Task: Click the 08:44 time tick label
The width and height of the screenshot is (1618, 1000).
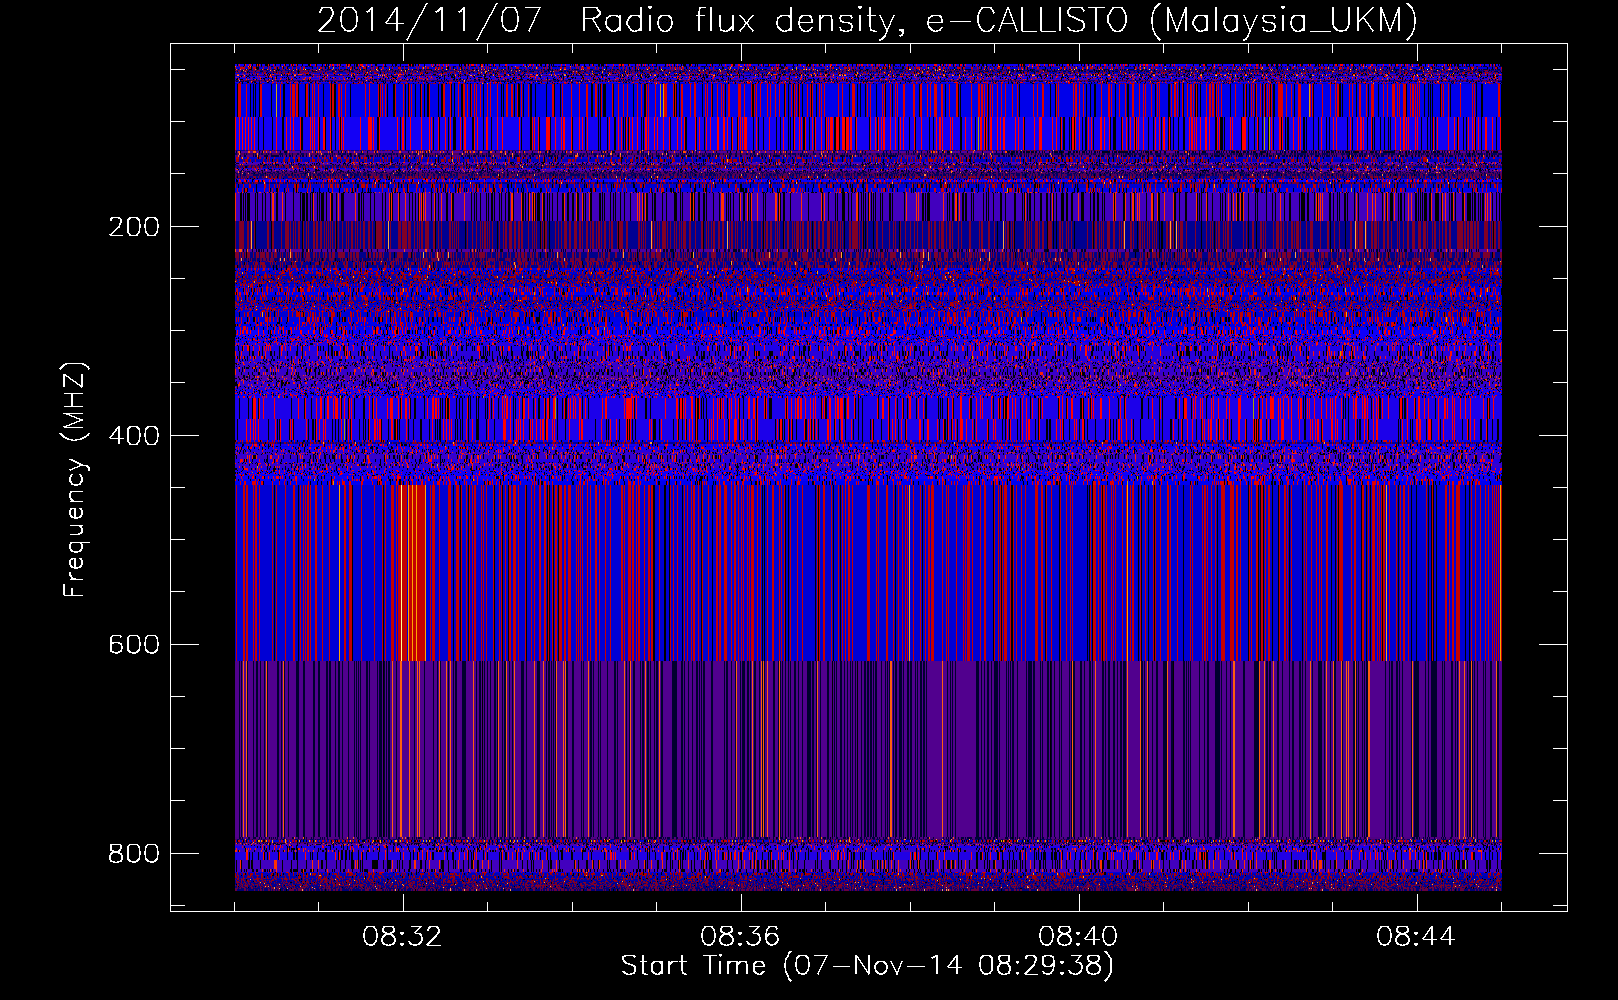Action: pyautogui.click(x=1416, y=937)
